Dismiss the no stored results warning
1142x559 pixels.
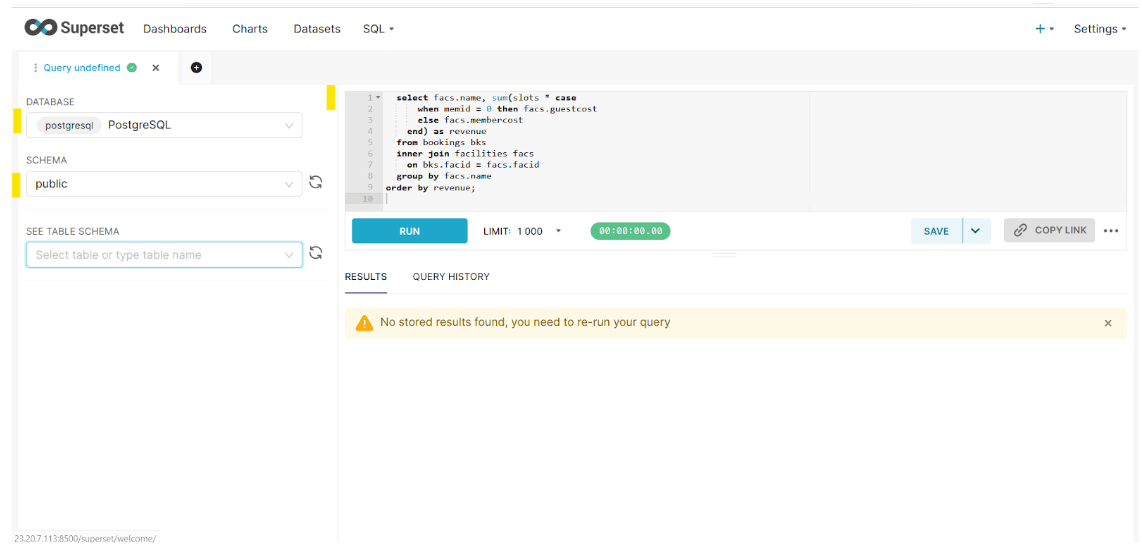(1108, 323)
